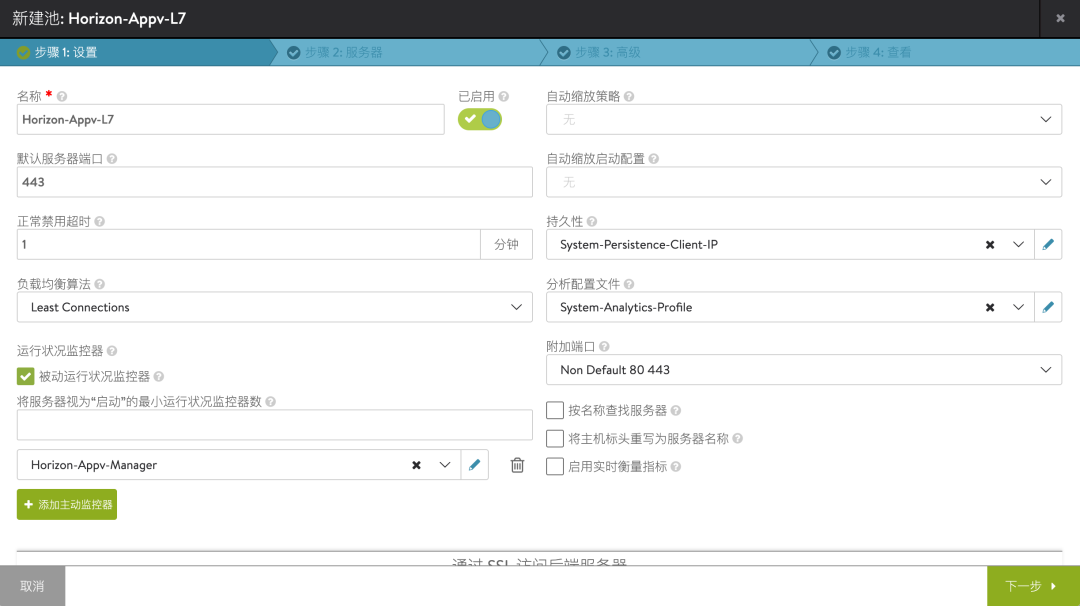1080x606 pixels.
Task: Show help for 按名称查找服务器
Action: pos(676,410)
